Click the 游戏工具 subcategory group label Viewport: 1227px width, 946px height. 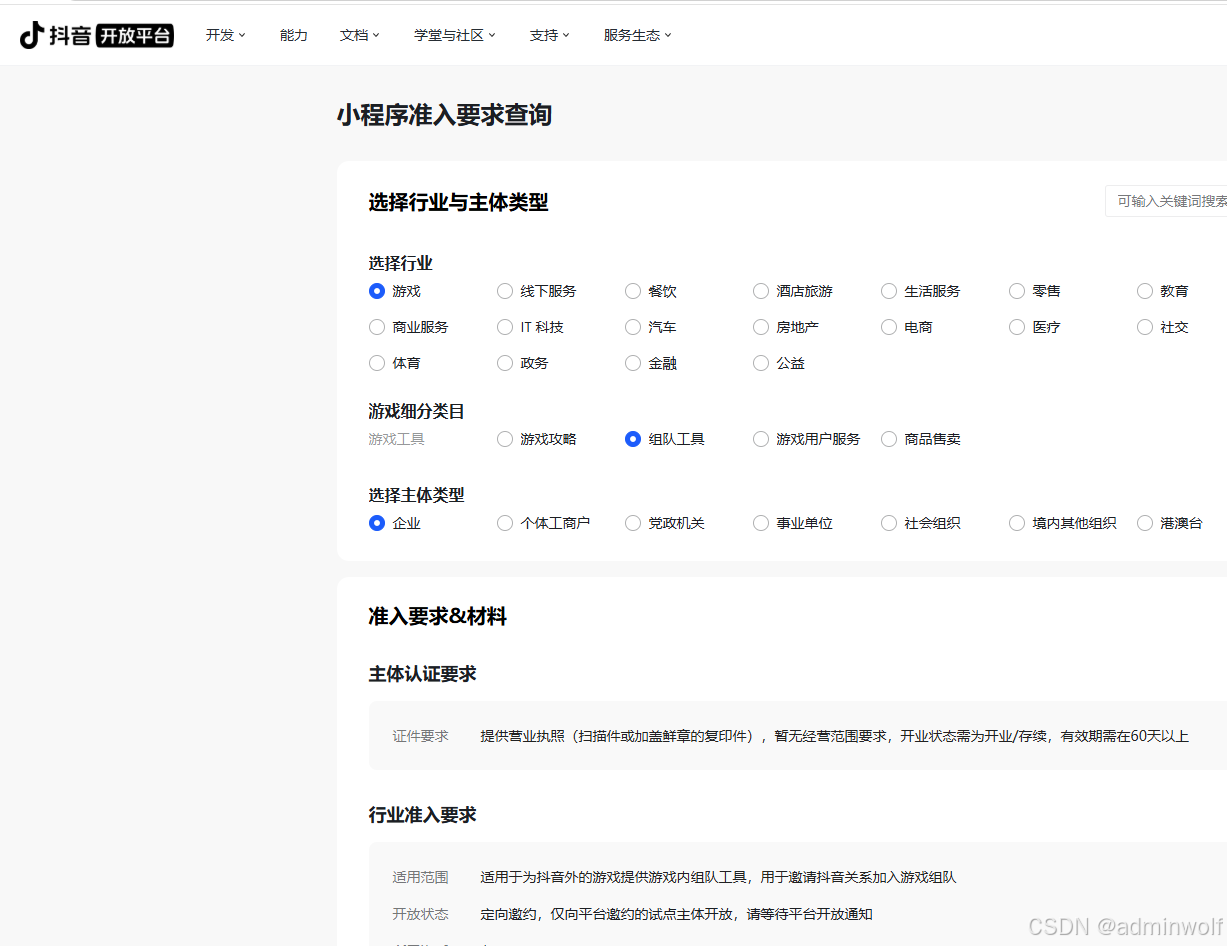396,439
